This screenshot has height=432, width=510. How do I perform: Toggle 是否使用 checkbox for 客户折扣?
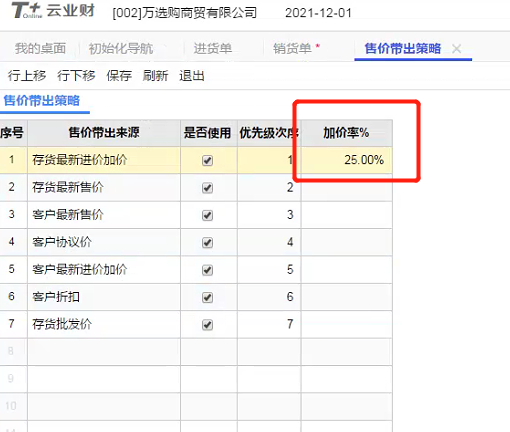[x=207, y=297]
